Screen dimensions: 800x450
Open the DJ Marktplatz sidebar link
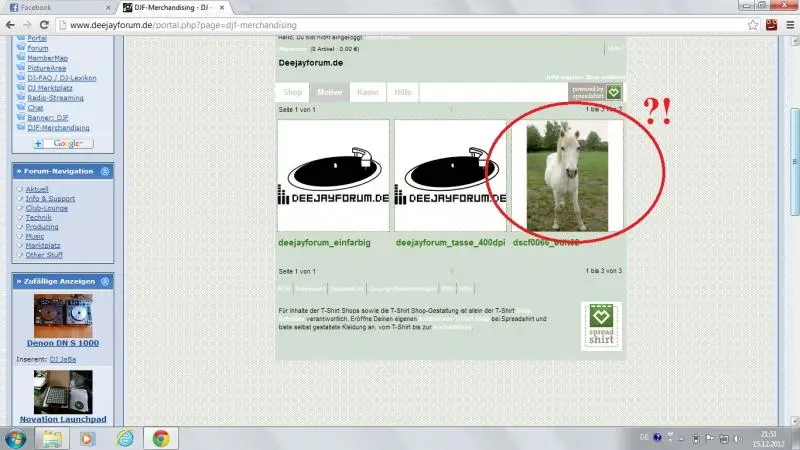(x=49, y=88)
